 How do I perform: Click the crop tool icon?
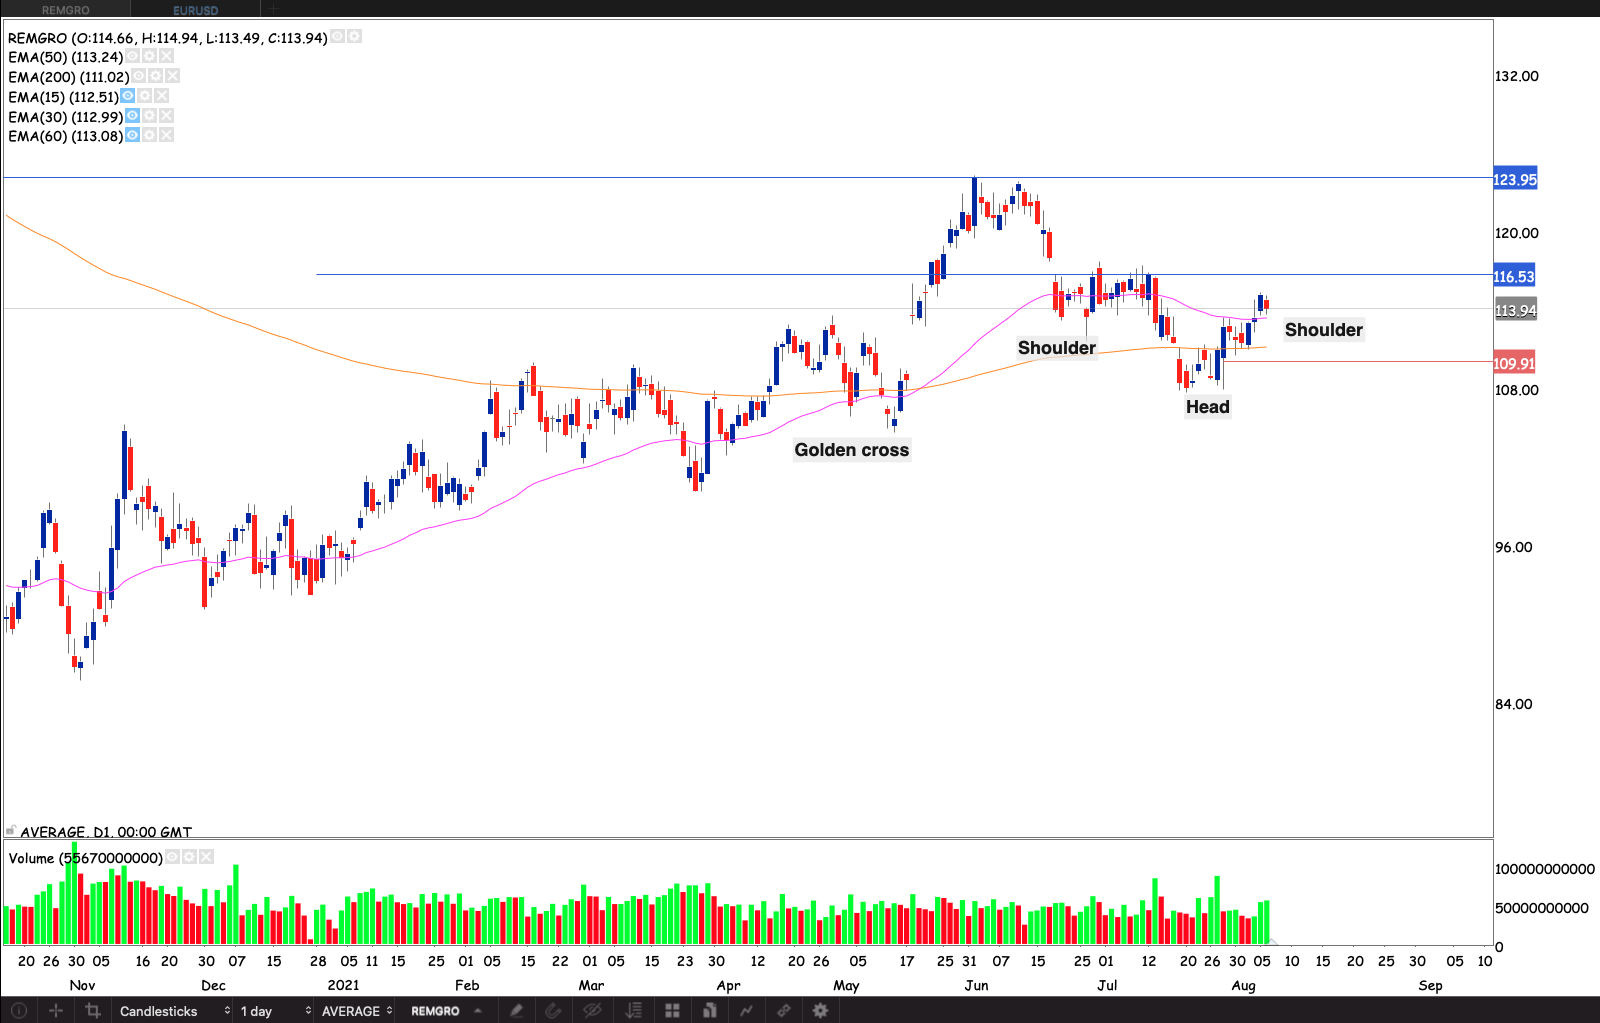(93, 1011)
